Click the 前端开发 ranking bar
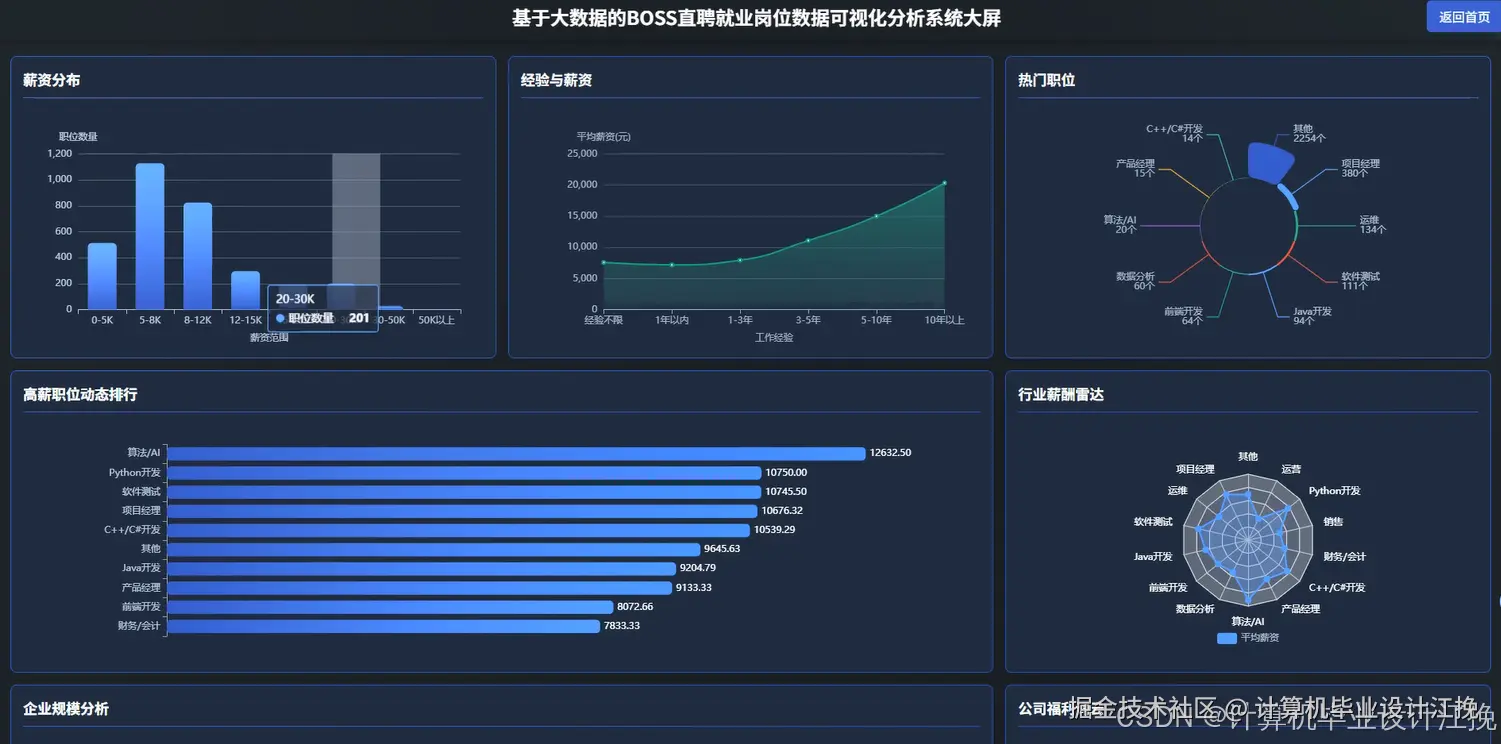Screen dimensions: 1501x744 pyautogui.click(x=389, y=607)
